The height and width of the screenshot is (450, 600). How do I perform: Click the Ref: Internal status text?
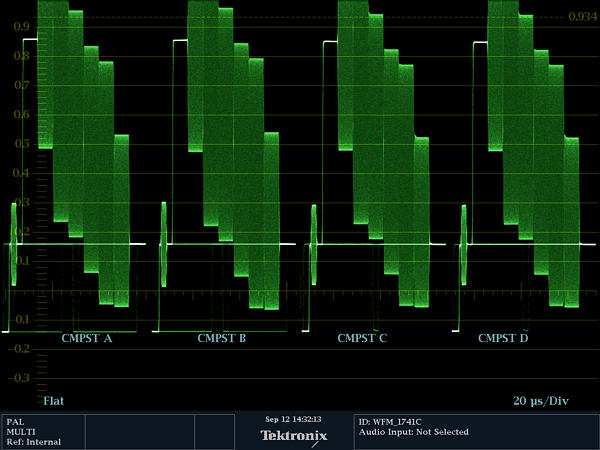pyautogui.click(x=32, y=441)
